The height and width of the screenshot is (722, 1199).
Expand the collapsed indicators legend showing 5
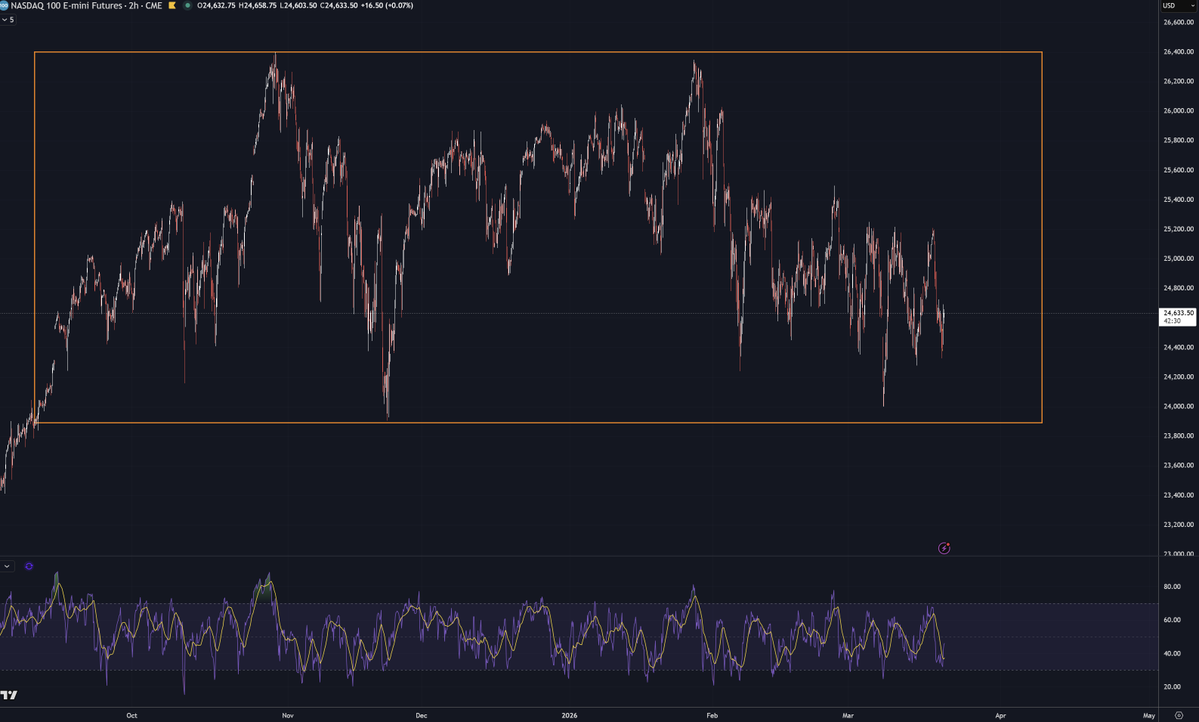pos(8,20)
